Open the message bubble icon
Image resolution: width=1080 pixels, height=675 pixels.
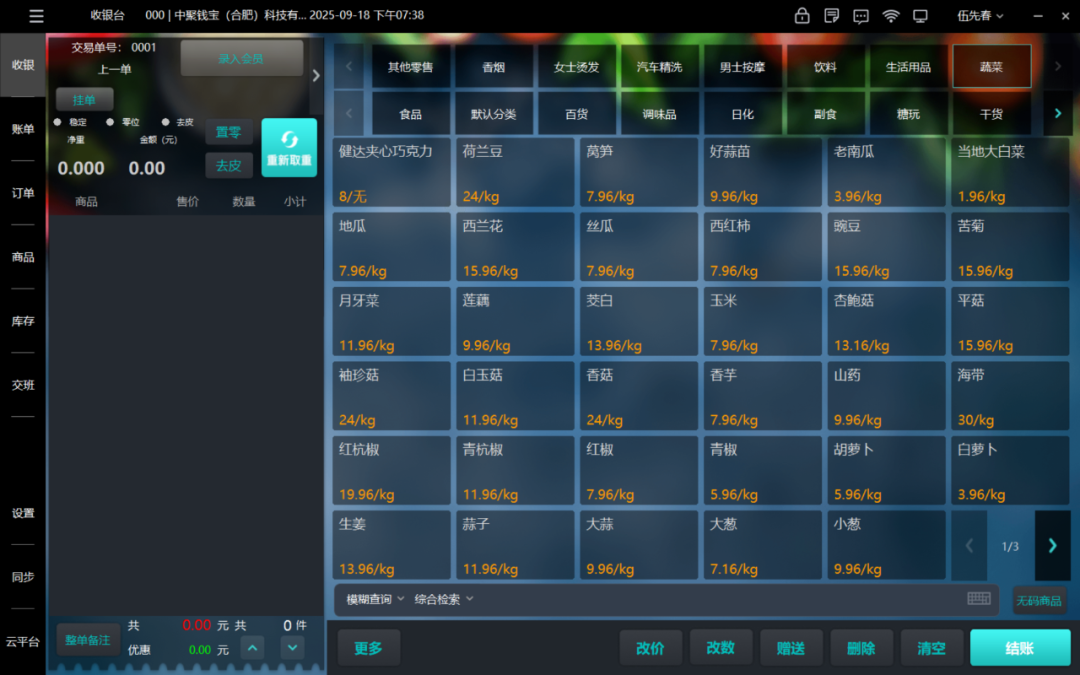860,16
